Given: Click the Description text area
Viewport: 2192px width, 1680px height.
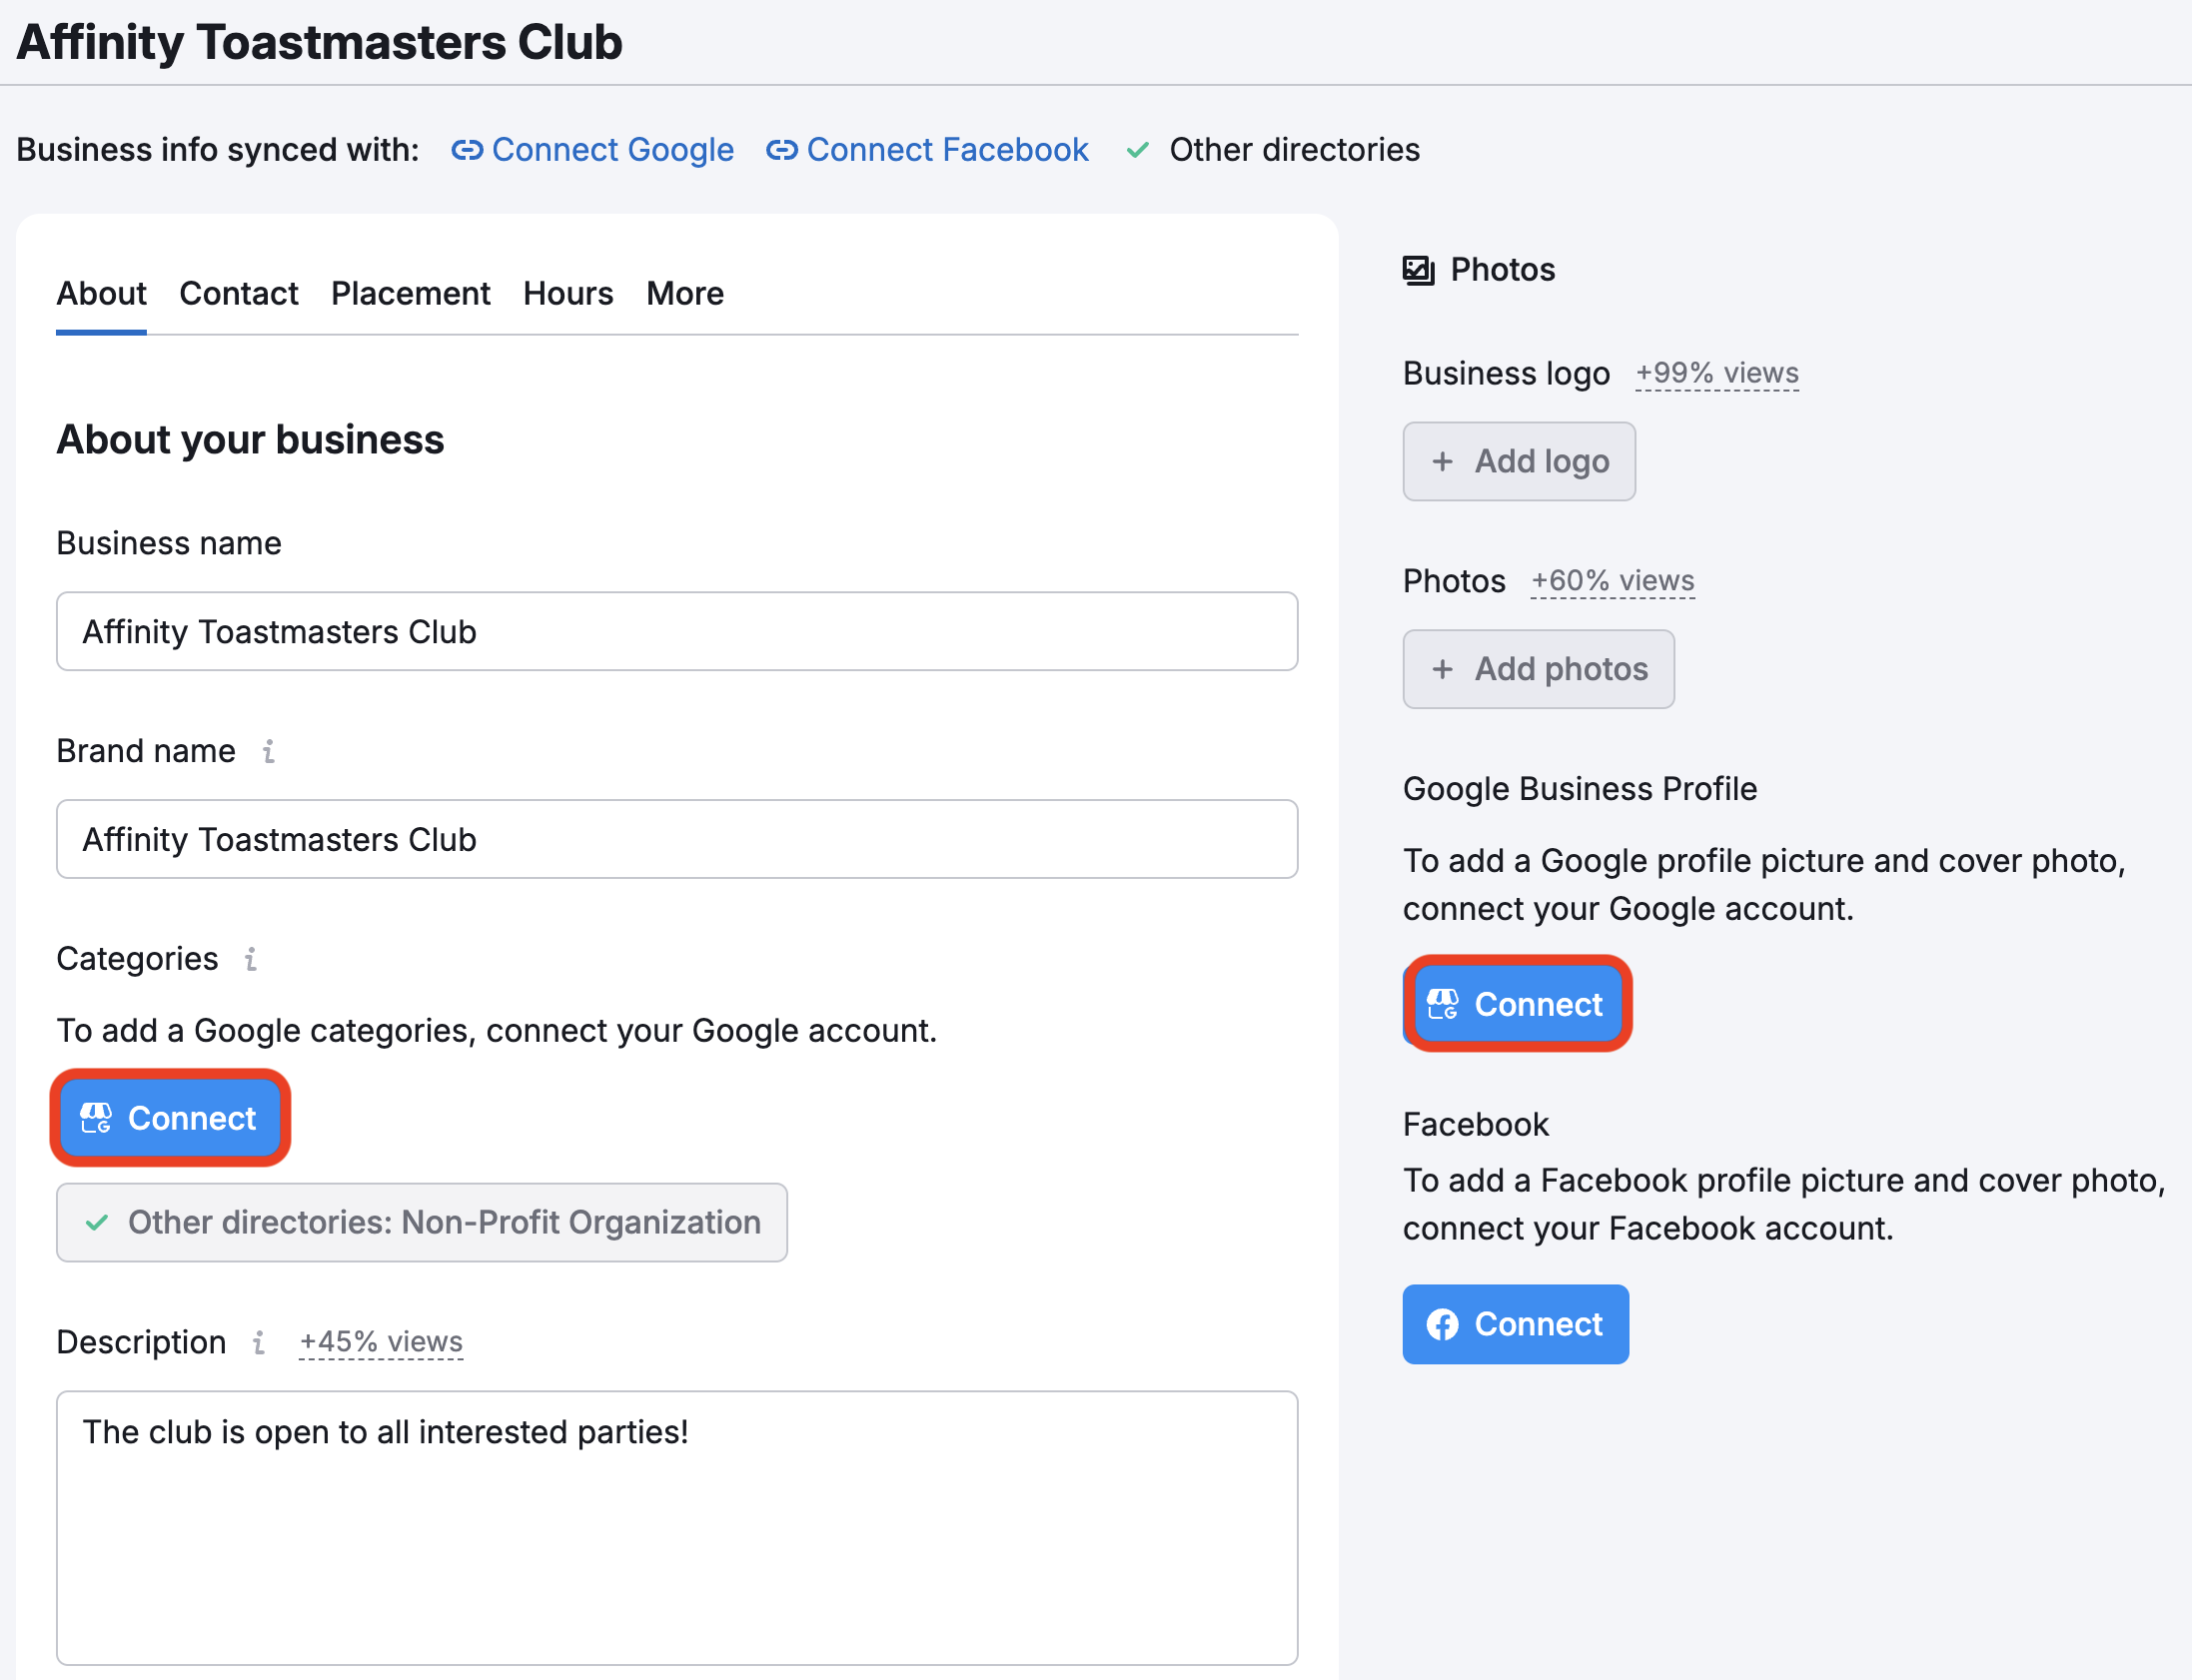Looking at the screenshot, I should pos(677,1526).
